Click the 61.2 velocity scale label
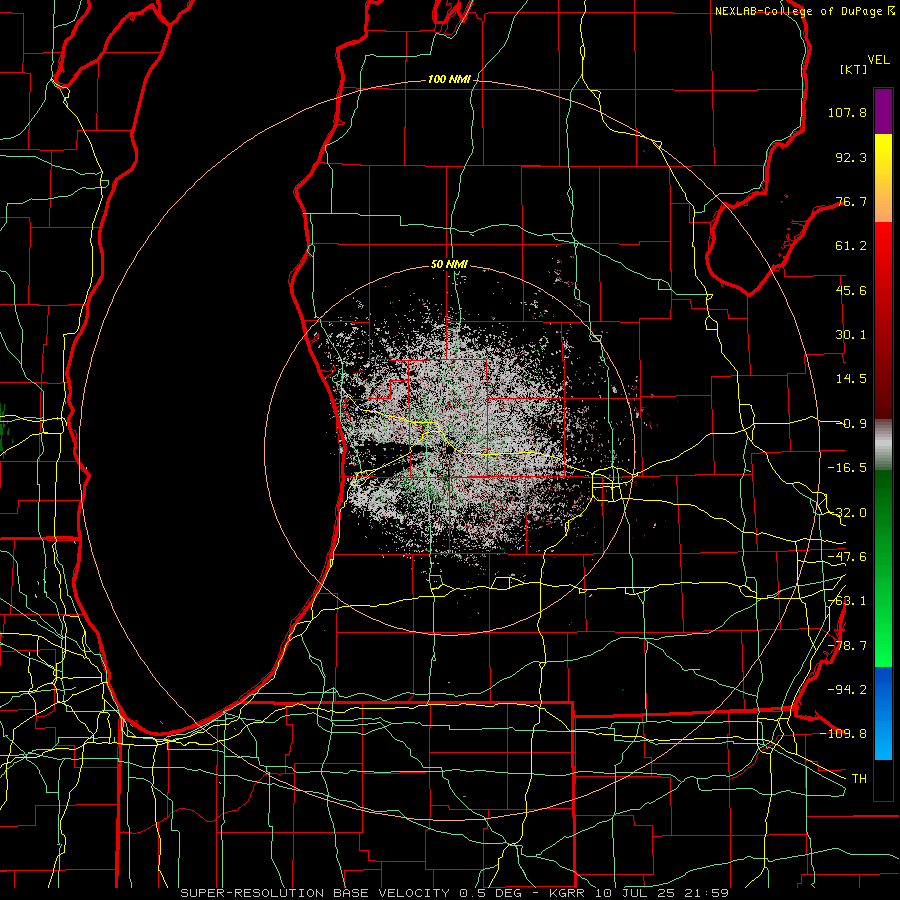 pyautogui.click(x=851, y=246)
